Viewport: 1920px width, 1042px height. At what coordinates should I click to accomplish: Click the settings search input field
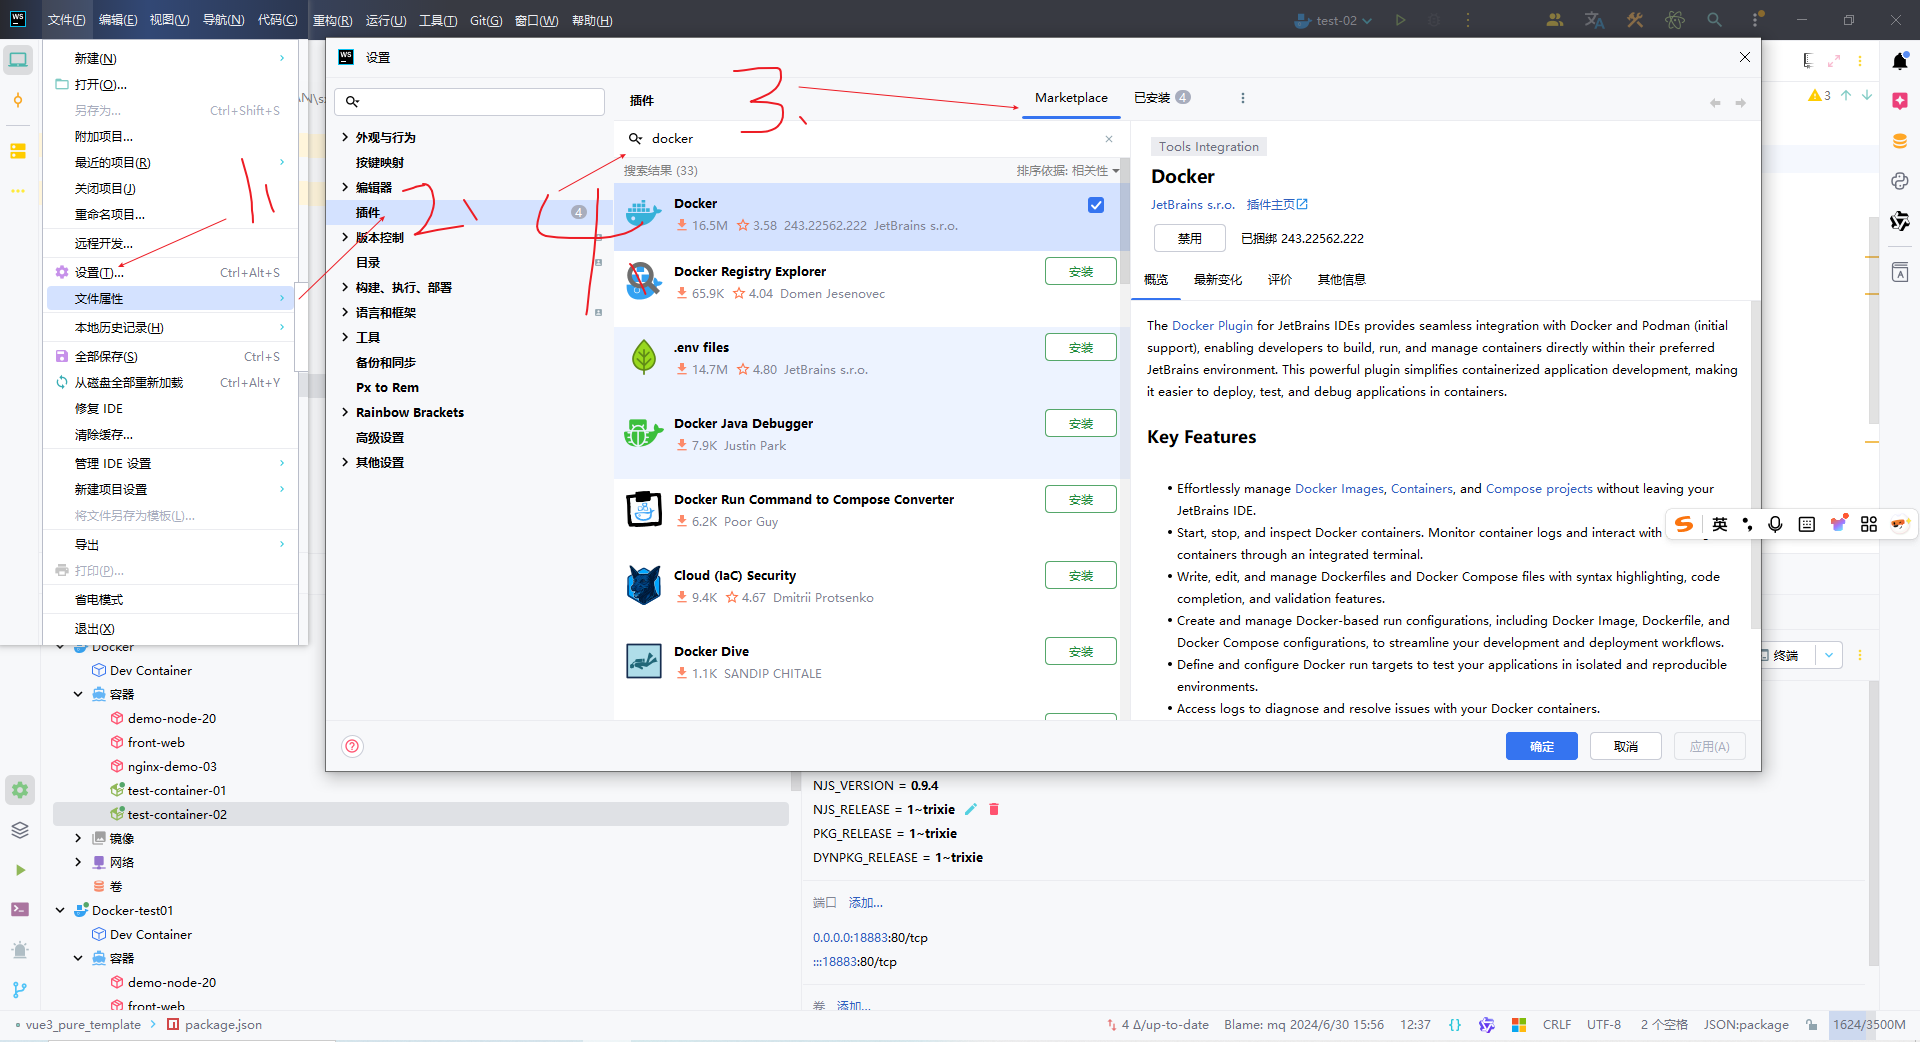(x=470, y=101)
